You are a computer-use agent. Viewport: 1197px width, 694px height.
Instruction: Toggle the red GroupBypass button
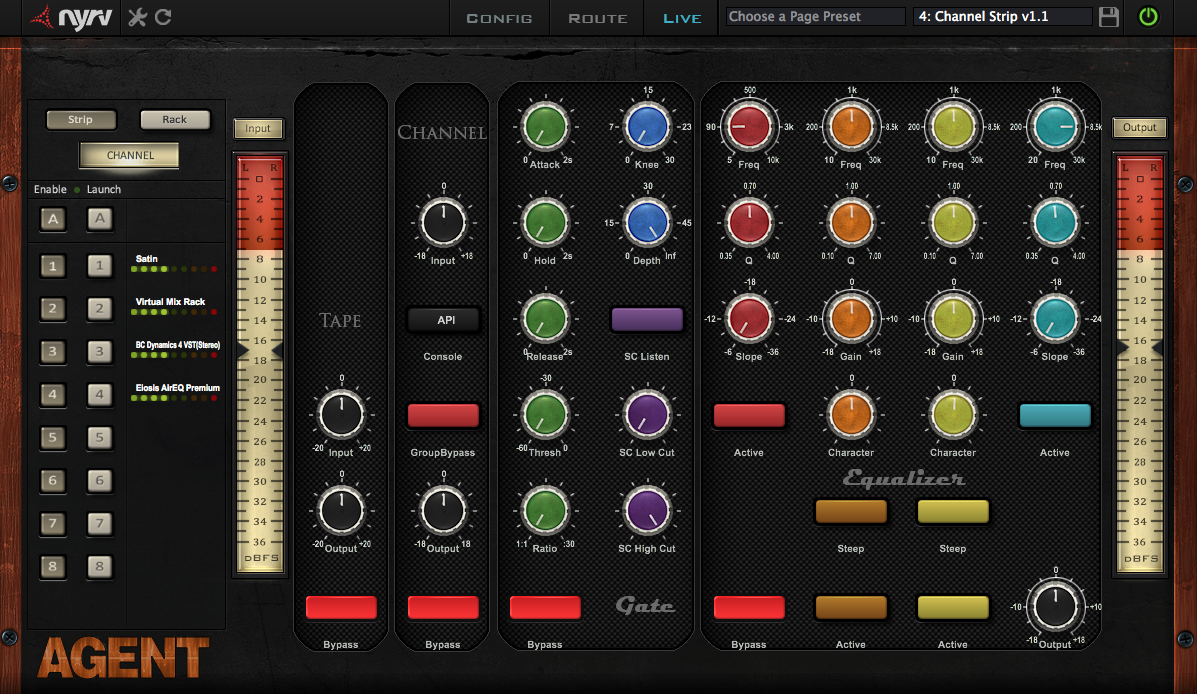tap(443, 416)
